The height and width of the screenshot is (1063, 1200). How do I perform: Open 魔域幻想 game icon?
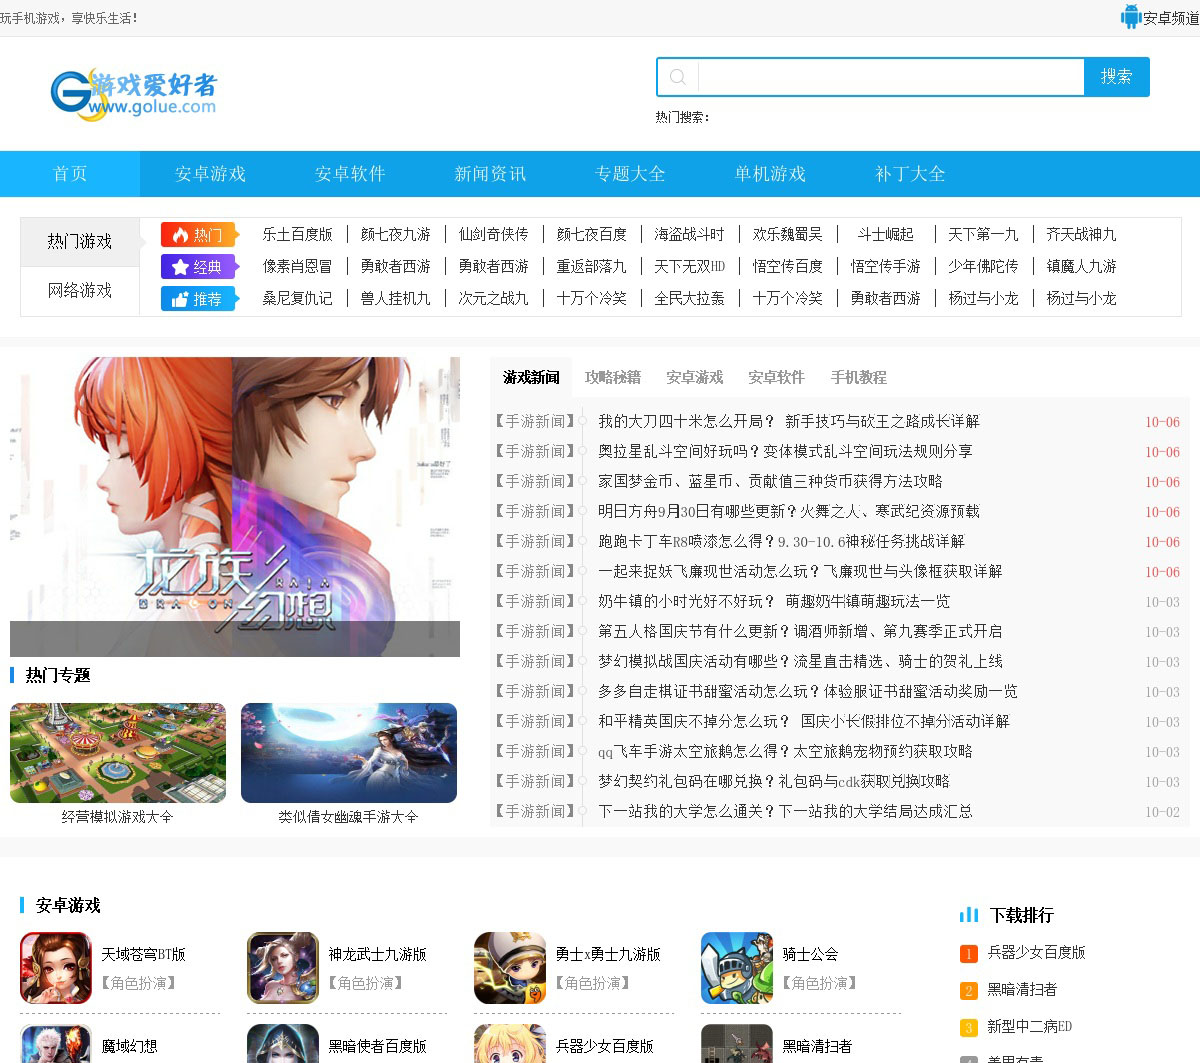[x=56, y=1044]
